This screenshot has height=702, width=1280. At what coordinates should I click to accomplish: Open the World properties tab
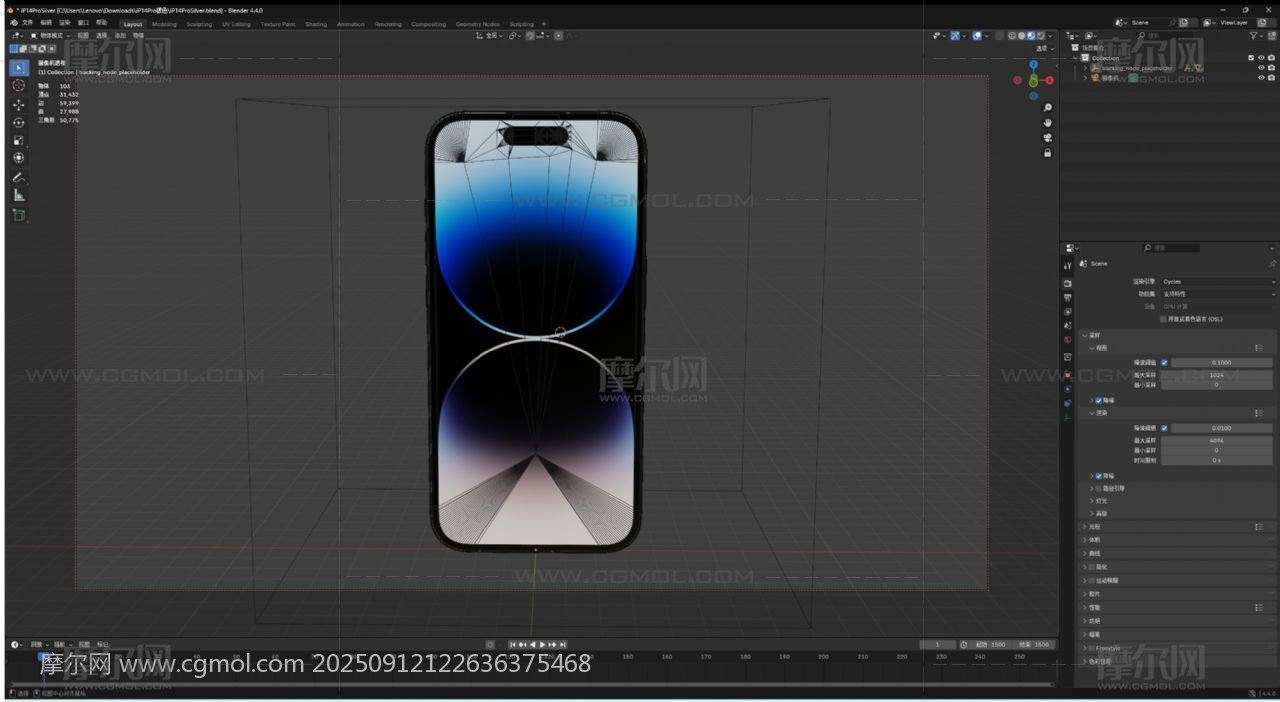point(1068,340)
